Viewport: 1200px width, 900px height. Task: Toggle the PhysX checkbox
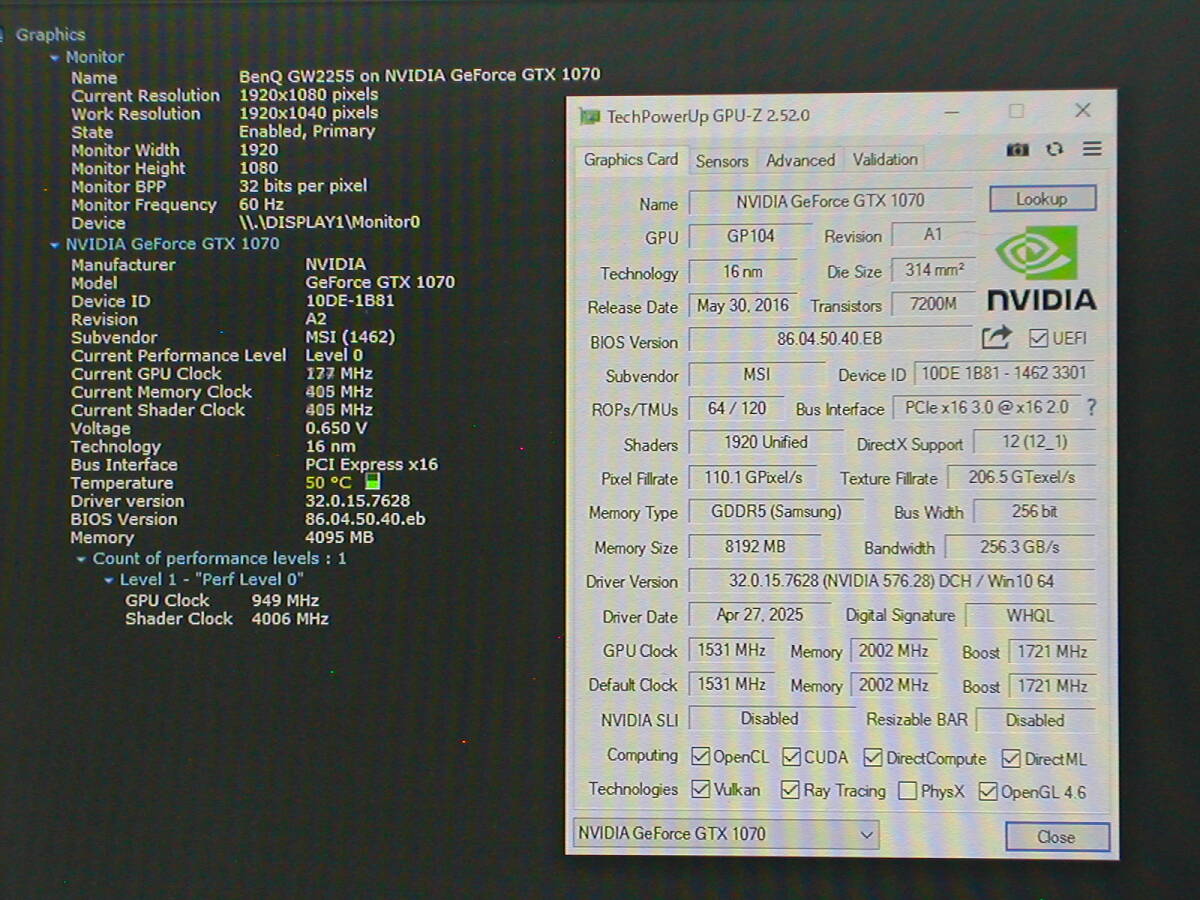click(907, 791)
